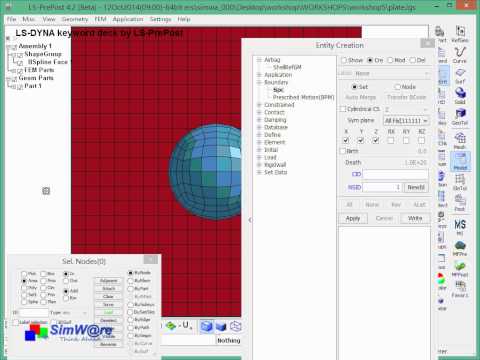Select Prescribed Motion(BPM) tree item

303,97
